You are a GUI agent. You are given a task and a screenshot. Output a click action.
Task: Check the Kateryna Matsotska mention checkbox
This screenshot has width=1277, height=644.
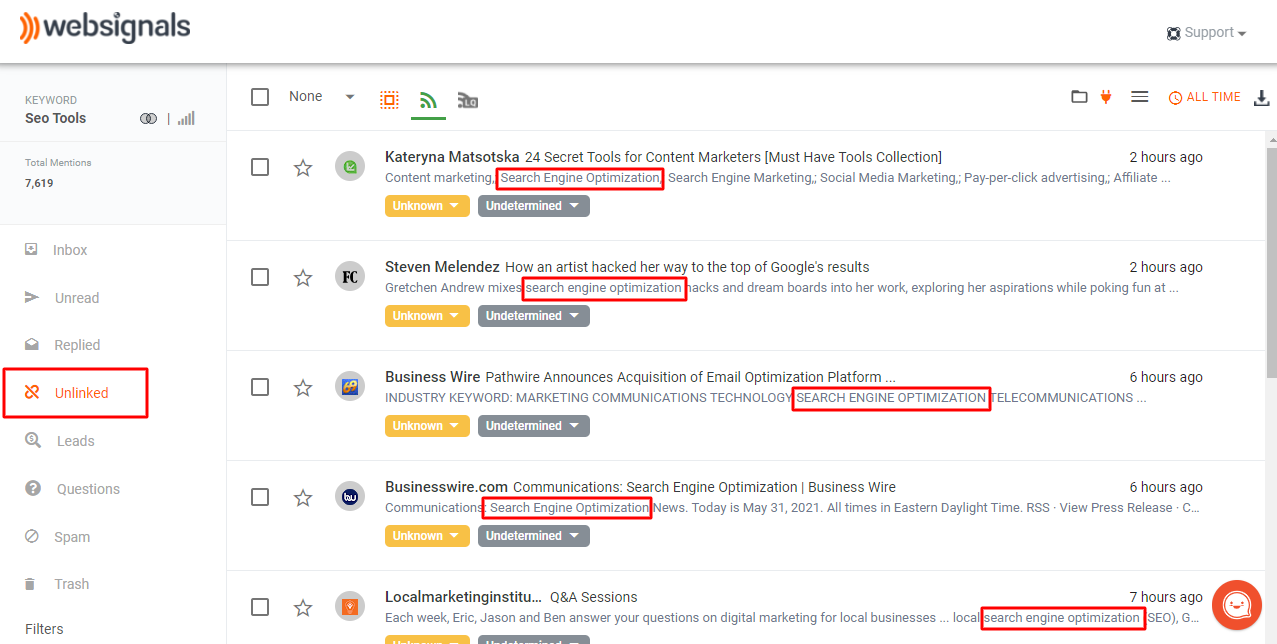[260, 167]
